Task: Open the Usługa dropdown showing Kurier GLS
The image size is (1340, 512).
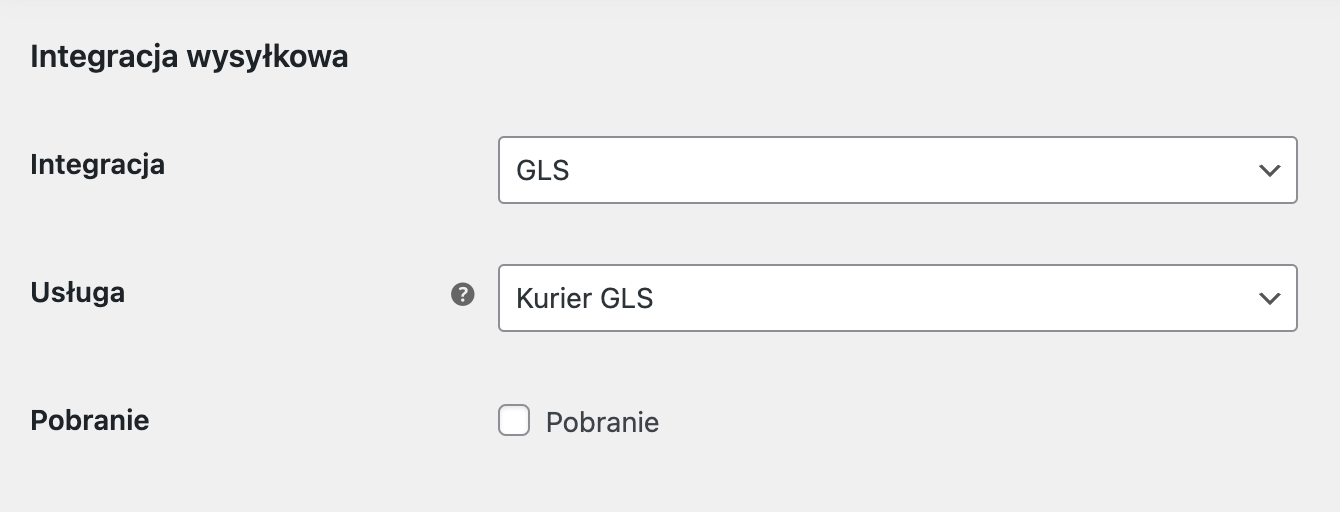Action: pyautogui.click(x=898, y=298)
